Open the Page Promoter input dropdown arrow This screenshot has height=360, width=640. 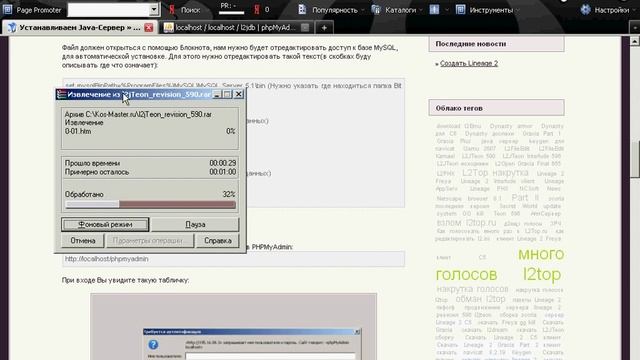click(x=154, y=10)
